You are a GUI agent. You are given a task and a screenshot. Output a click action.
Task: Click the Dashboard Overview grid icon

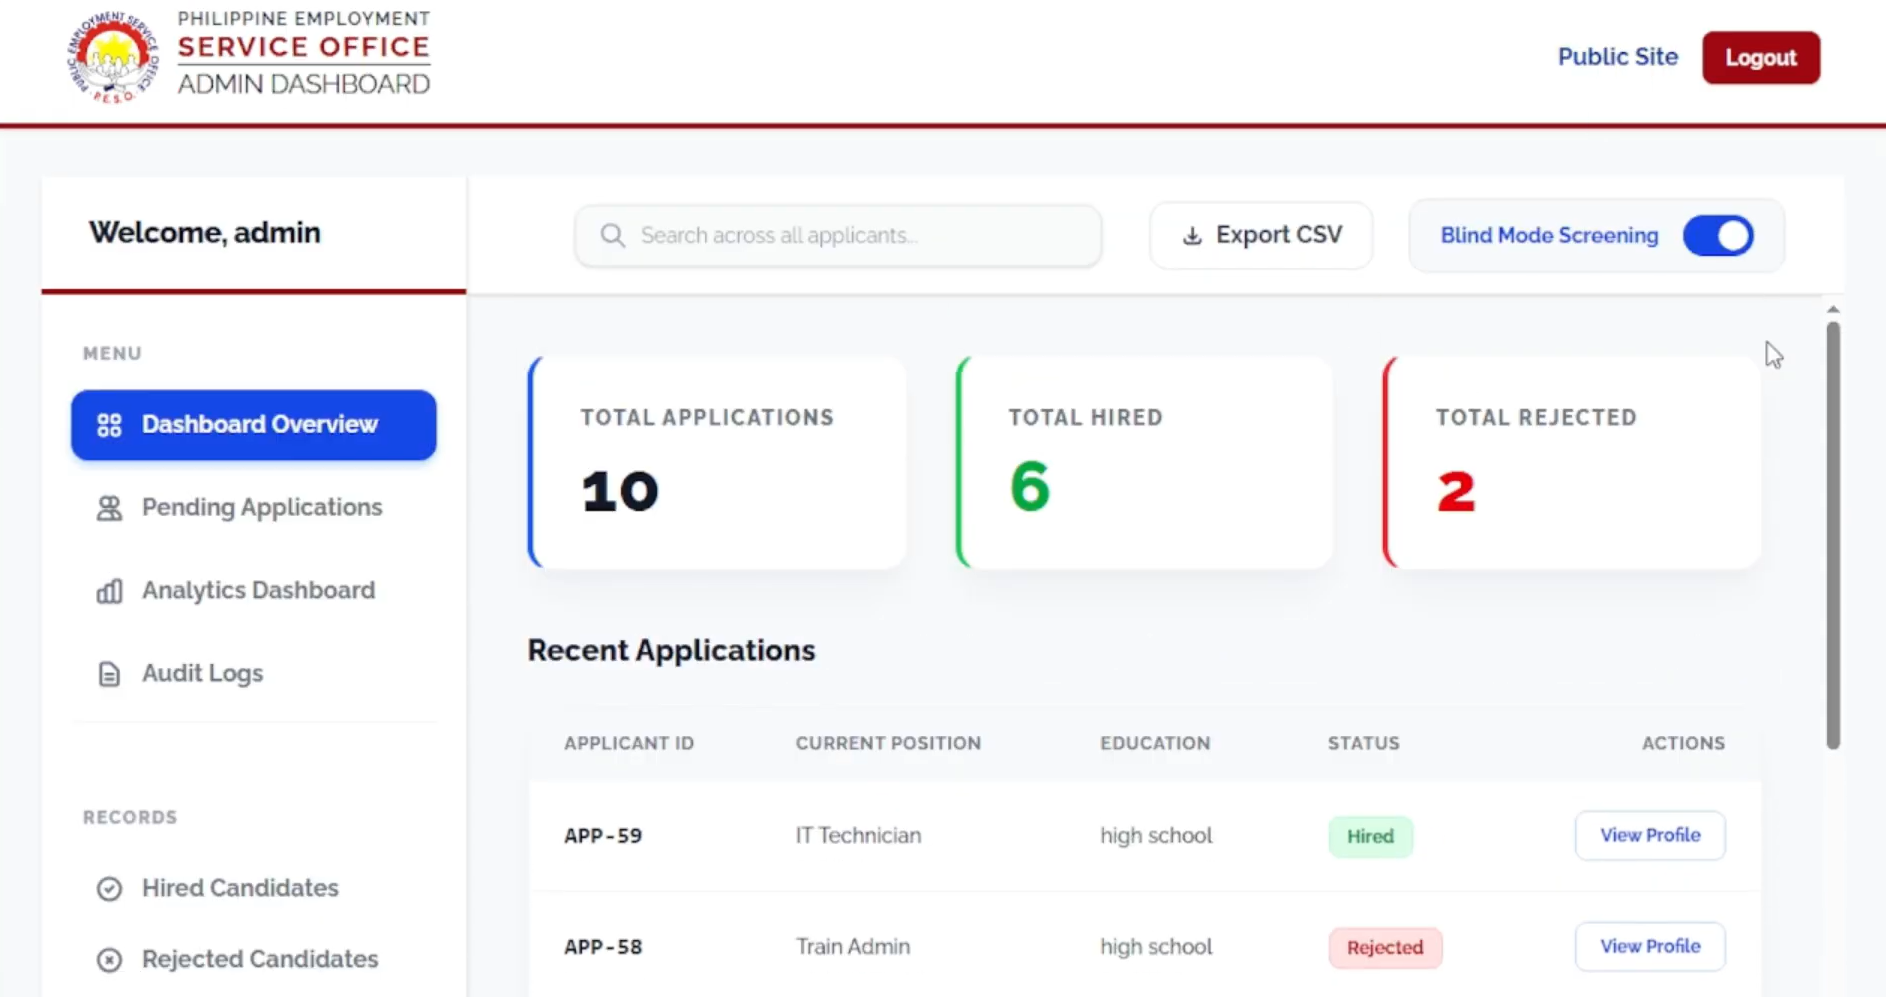tap(109, 425)
